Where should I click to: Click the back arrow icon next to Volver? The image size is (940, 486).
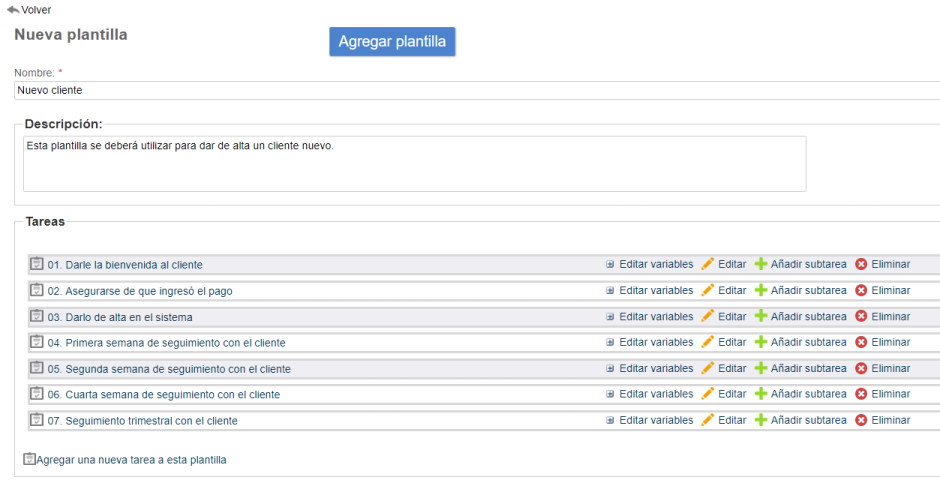[12, 10]
